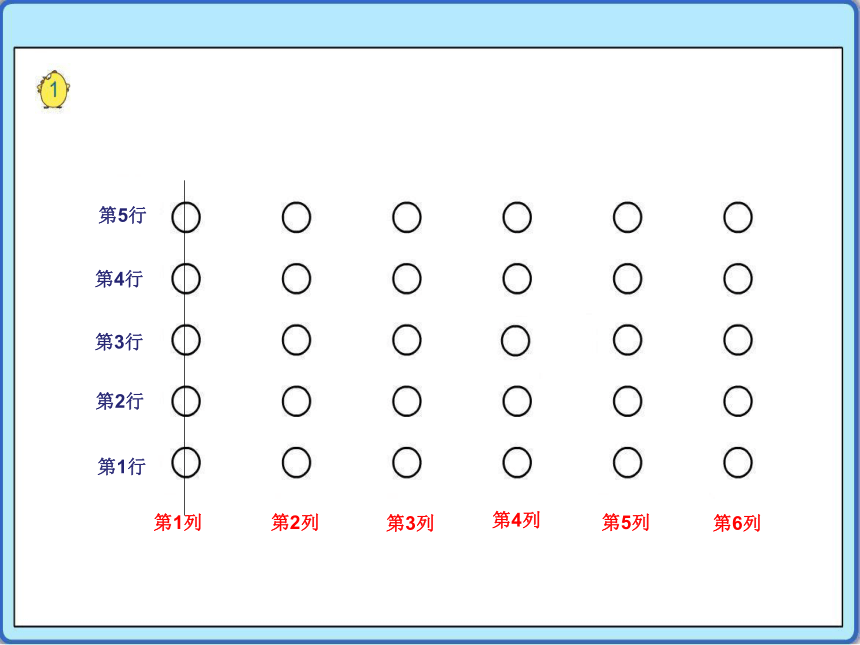This screenshot has height=645, width=860.
Task: Click the circle at row 3, column 4
Action: coord(516,341)
